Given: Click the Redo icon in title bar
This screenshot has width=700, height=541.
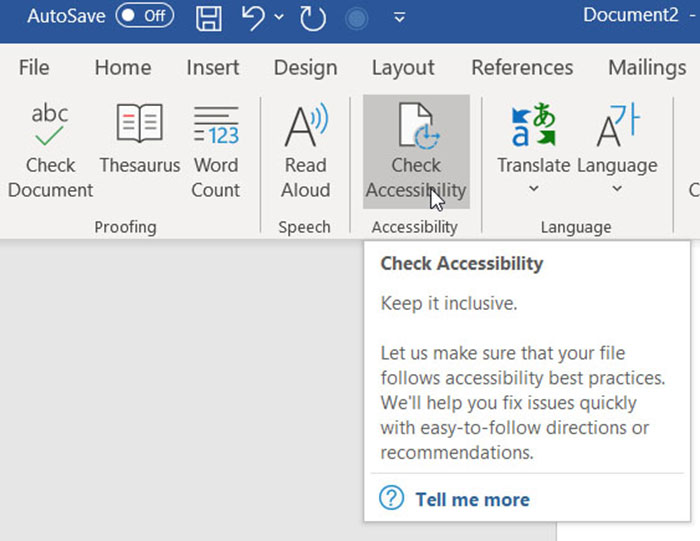Looking at the screenshot, I should (312, 18).
